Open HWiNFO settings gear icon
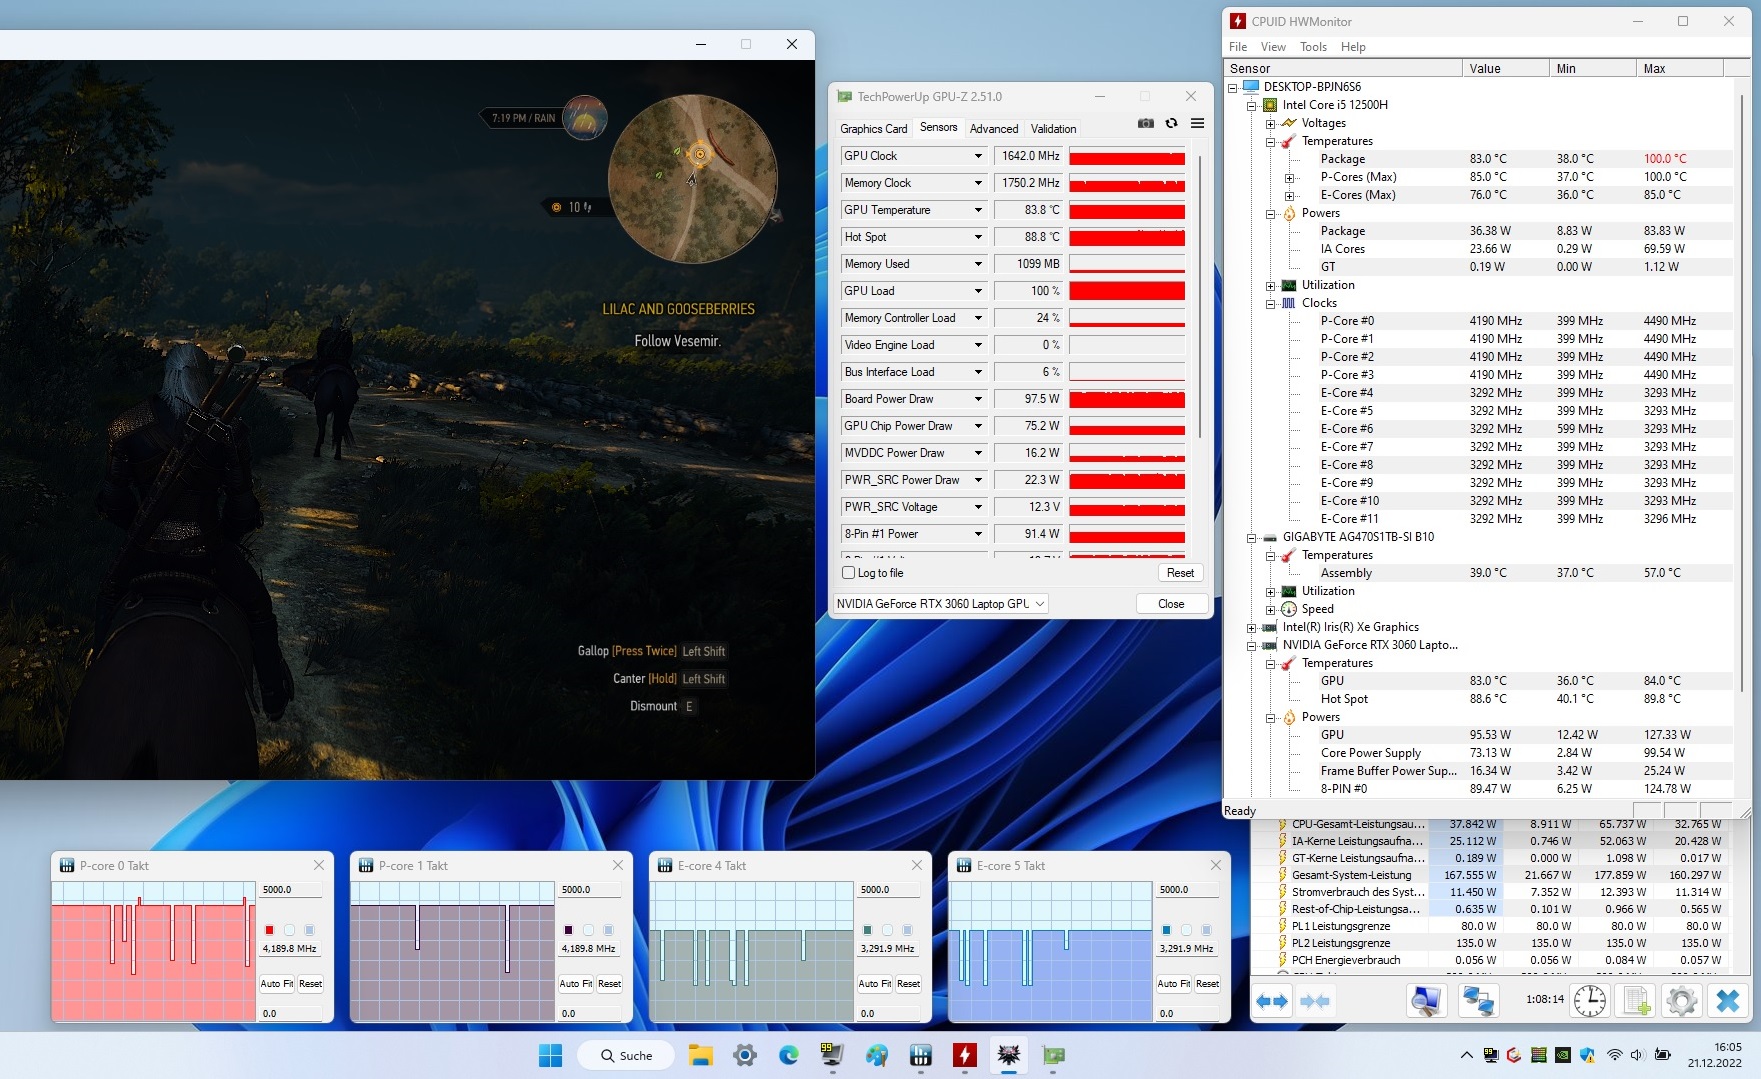Viewport: 1761px width, 1079px height. click(x=1681, y=1000)
